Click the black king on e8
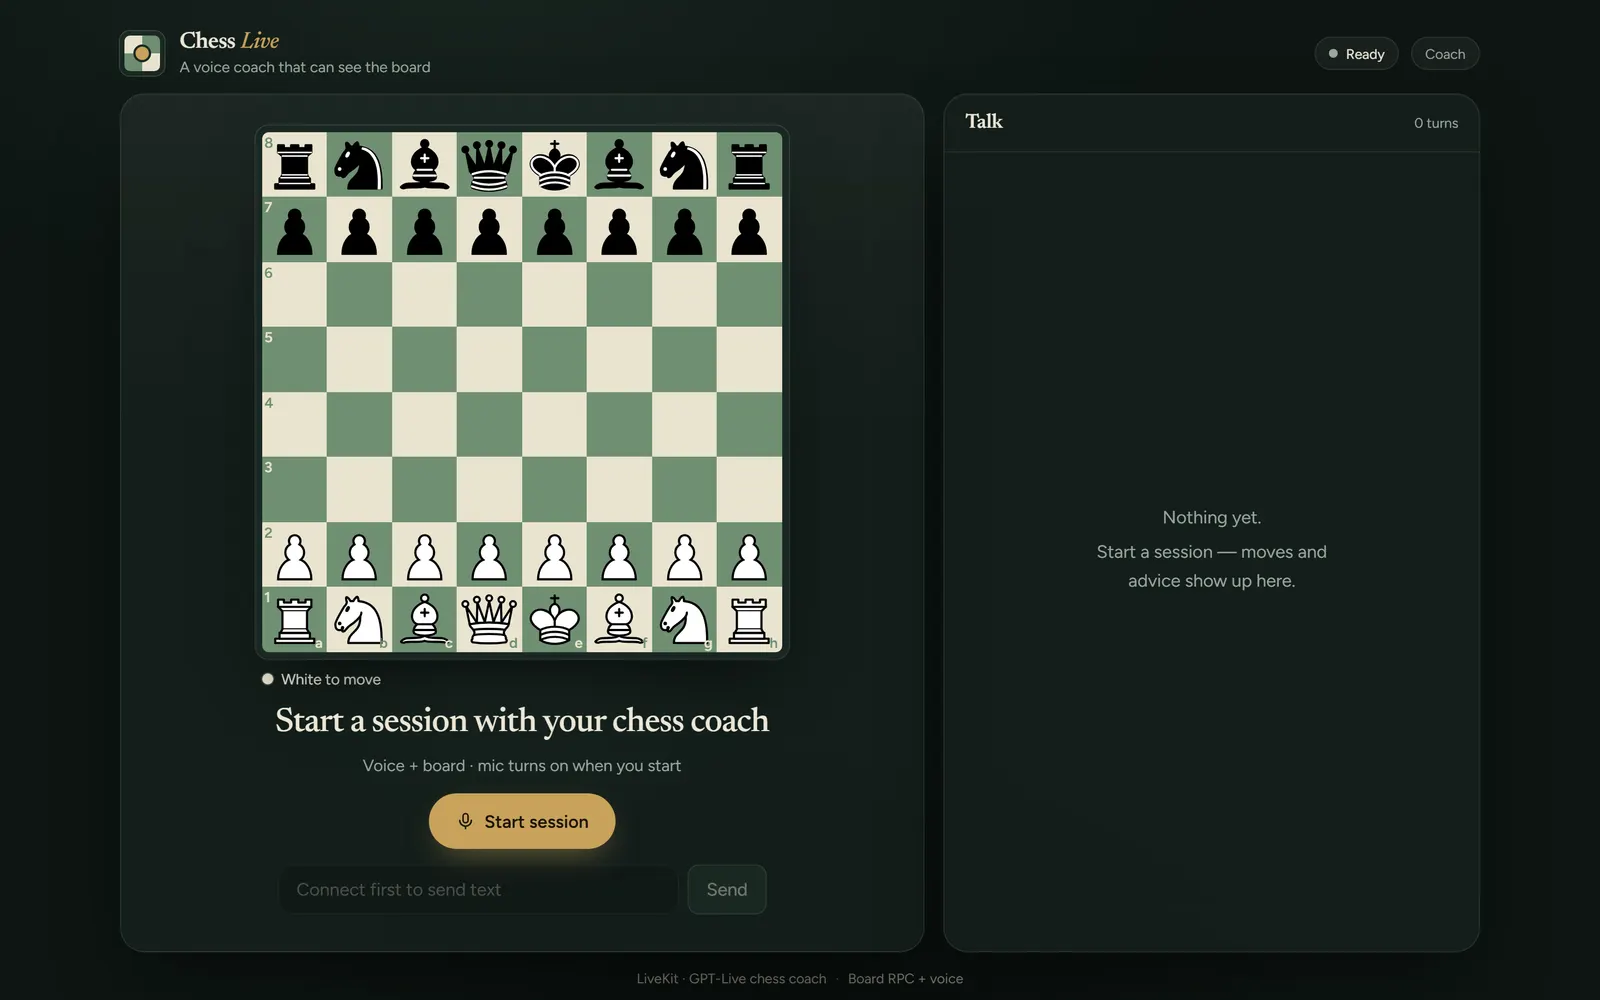The height and width of the screenshot is (1000, 1600). 554,164
